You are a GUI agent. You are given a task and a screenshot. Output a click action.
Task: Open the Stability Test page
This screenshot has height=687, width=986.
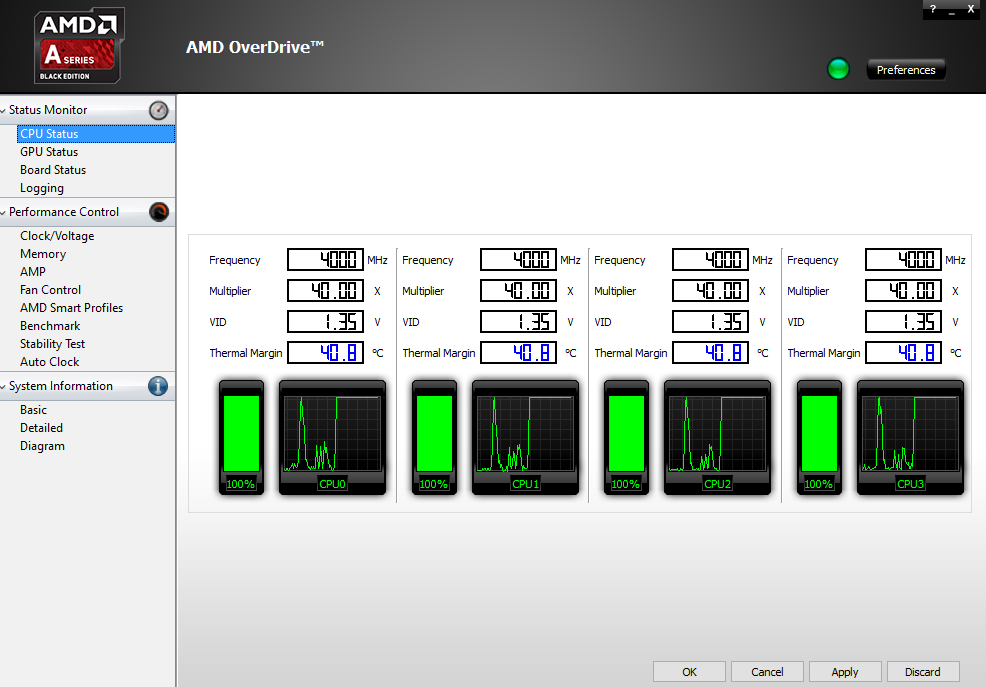point(53,344)
